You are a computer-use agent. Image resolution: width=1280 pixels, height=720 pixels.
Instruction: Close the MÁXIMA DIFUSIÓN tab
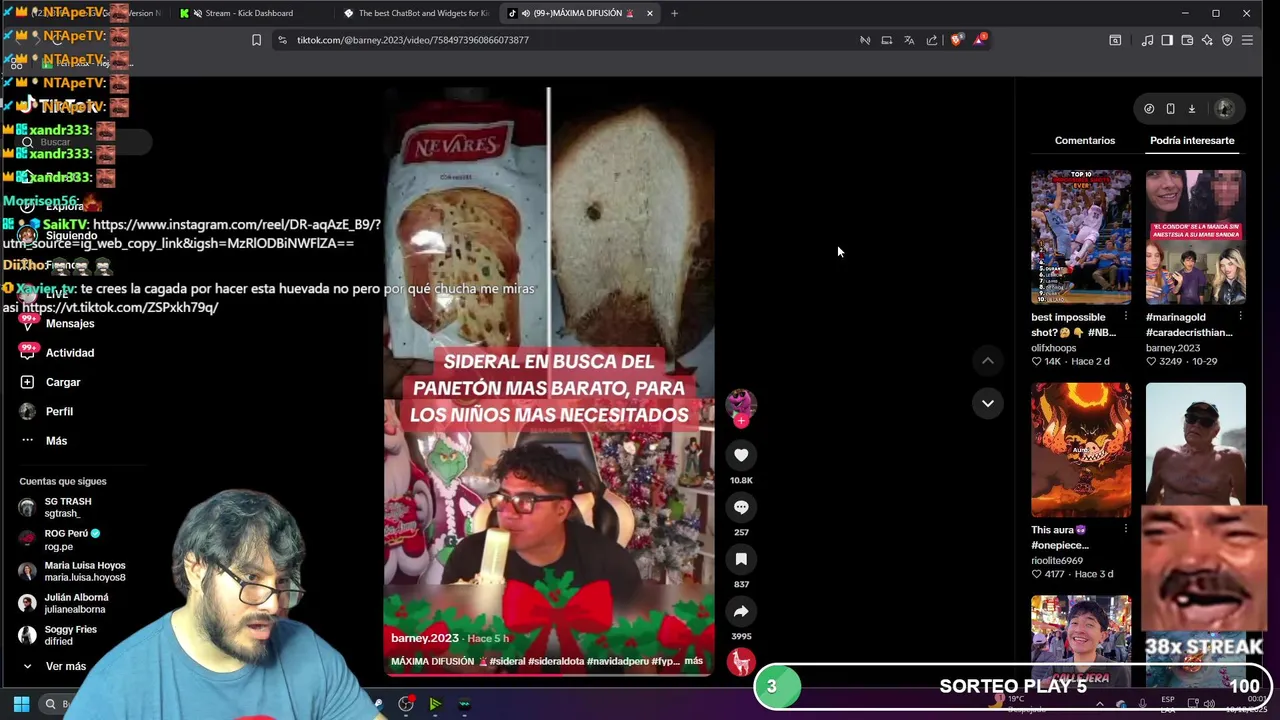point(650,13)
